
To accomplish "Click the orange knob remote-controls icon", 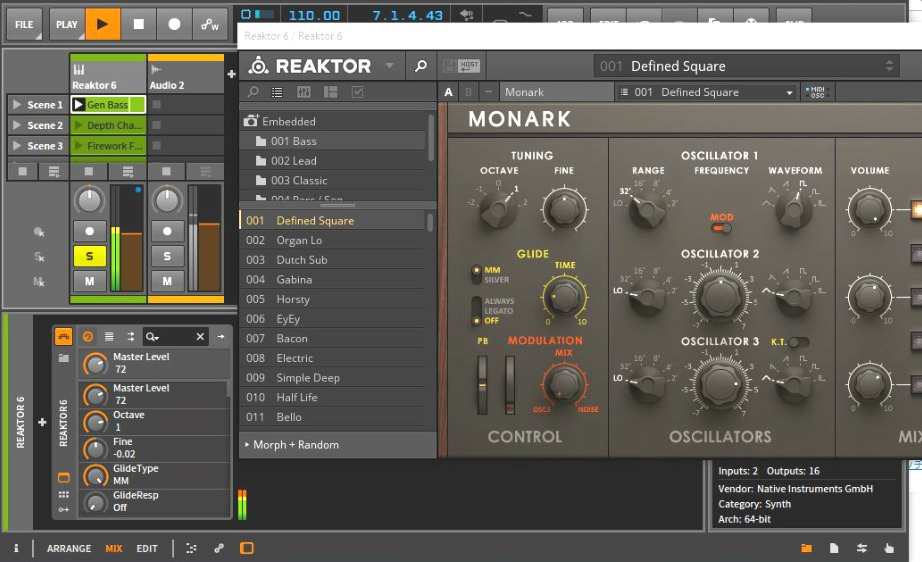I will [88, 336].
